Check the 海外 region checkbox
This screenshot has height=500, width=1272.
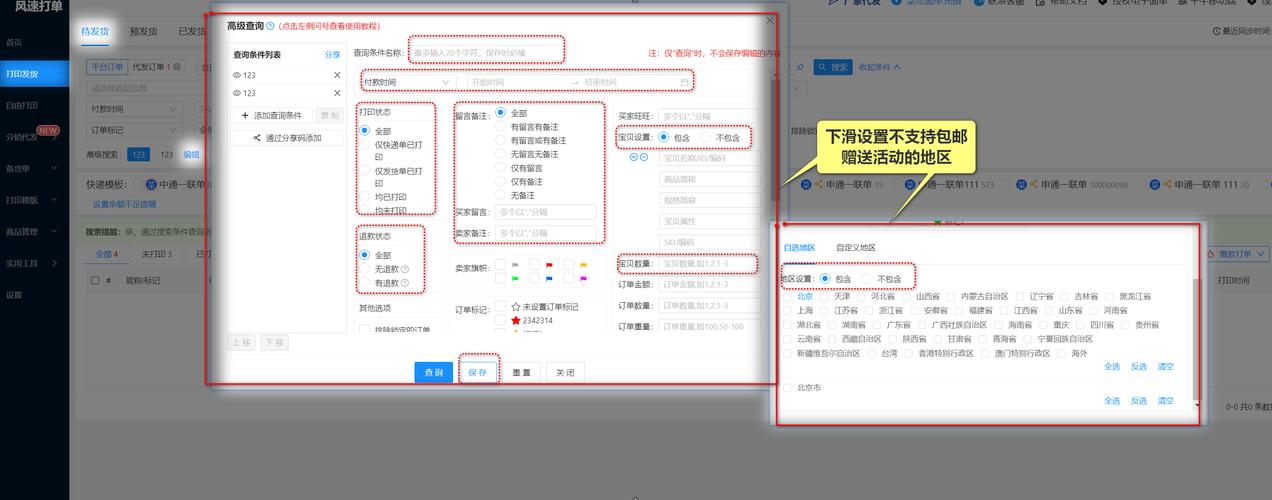(x=1061, y=353)
